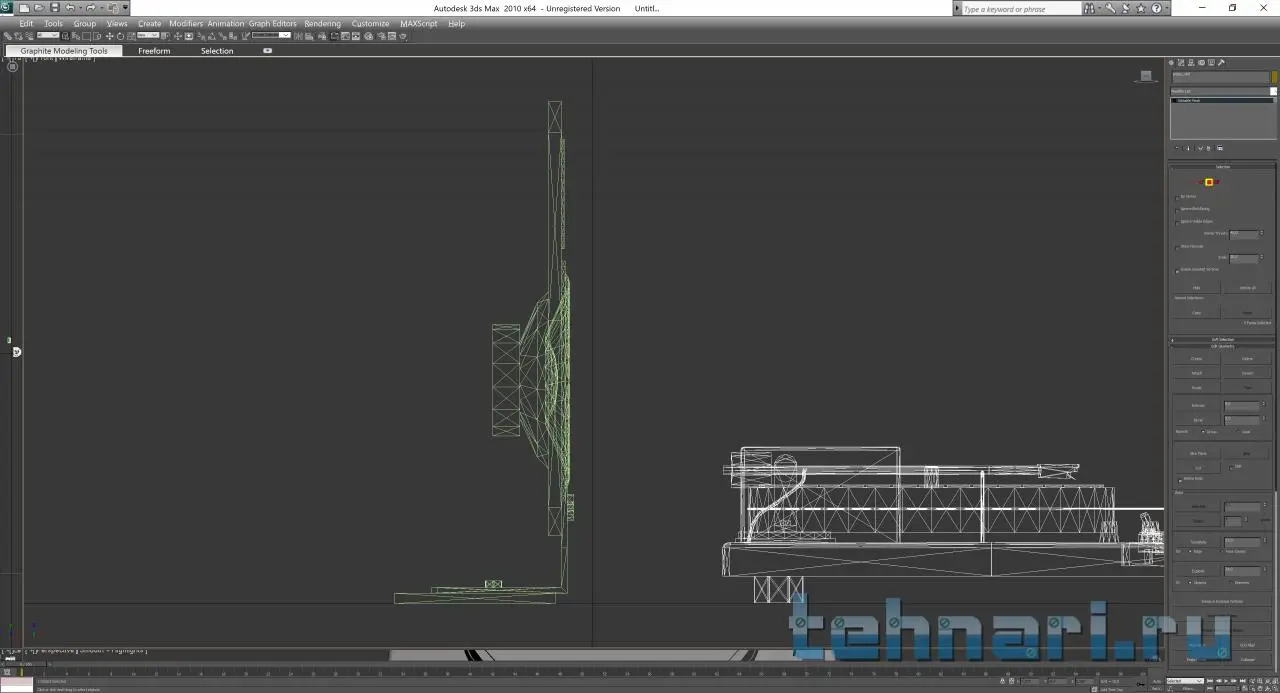Open the Named Selection Sets dropdown

click(x=271, y=36)
